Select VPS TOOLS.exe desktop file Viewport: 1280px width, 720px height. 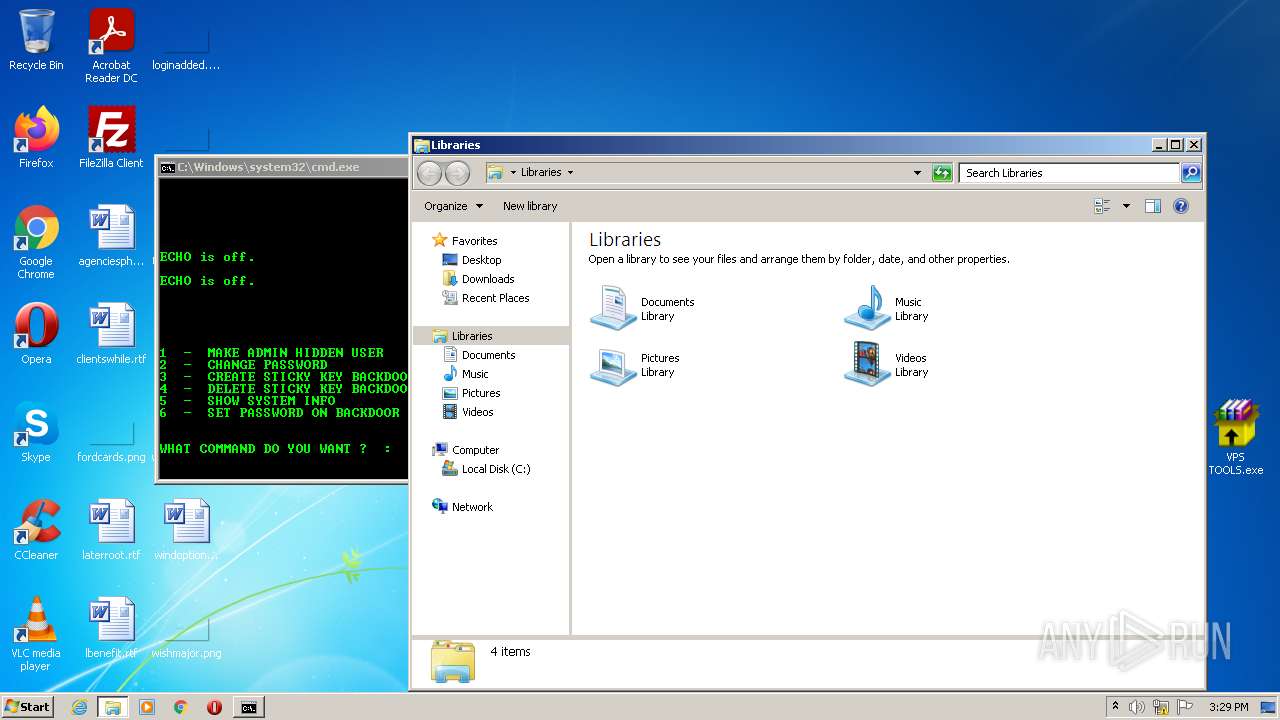(x=1235, y=438)
